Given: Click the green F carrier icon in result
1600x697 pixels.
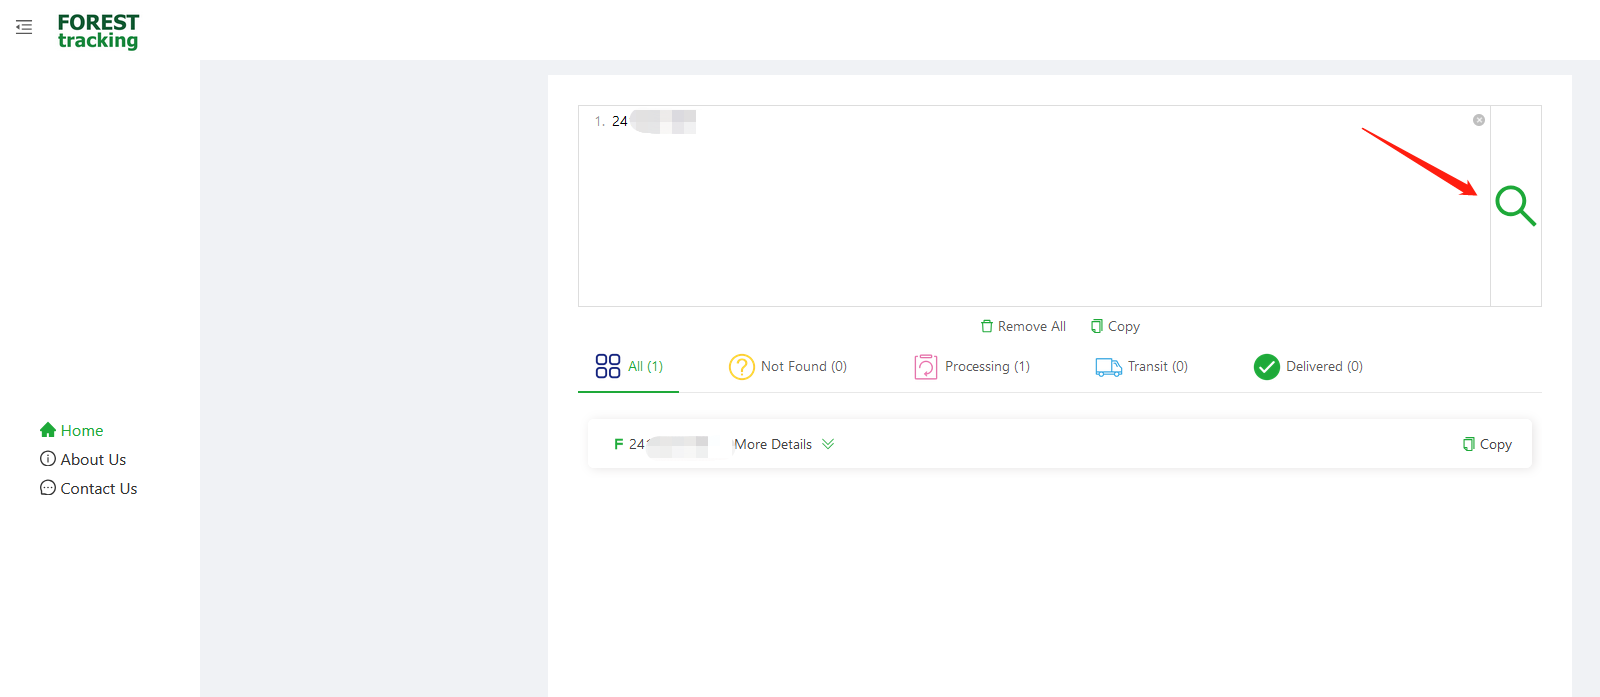Looking at the screenshot, I should 618,444.
